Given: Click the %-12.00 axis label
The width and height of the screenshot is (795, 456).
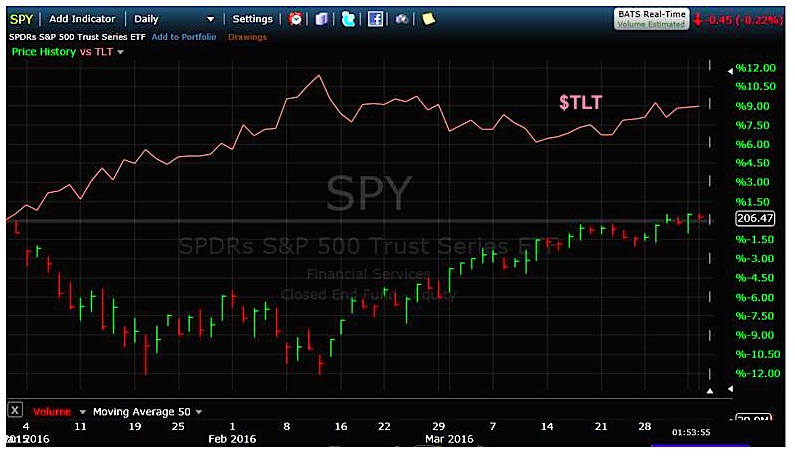Looking at the screenshot, I should [x=758, y=373].
